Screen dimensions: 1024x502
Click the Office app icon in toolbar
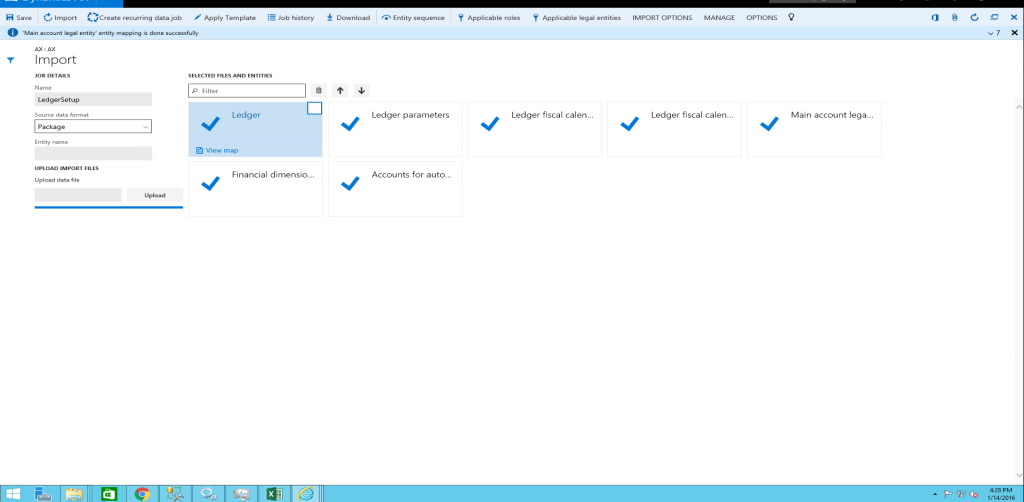coord(935,18)
